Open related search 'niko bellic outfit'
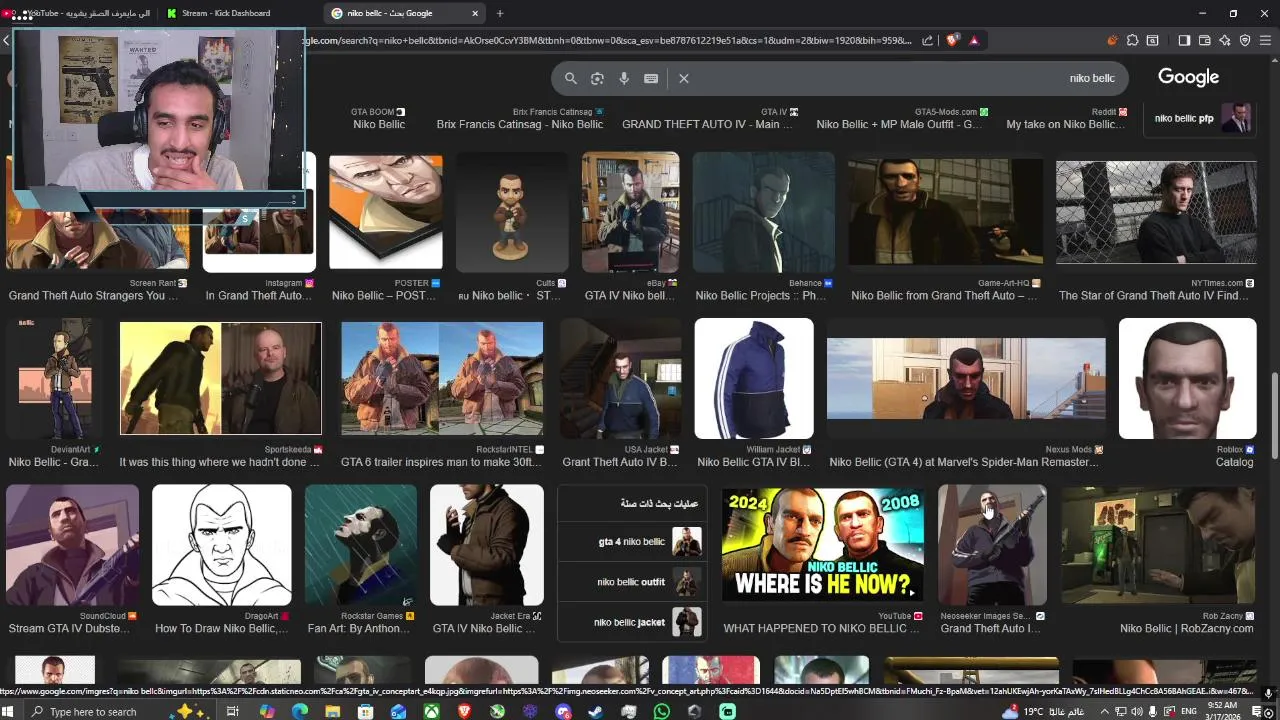 (x=631, y=582)
